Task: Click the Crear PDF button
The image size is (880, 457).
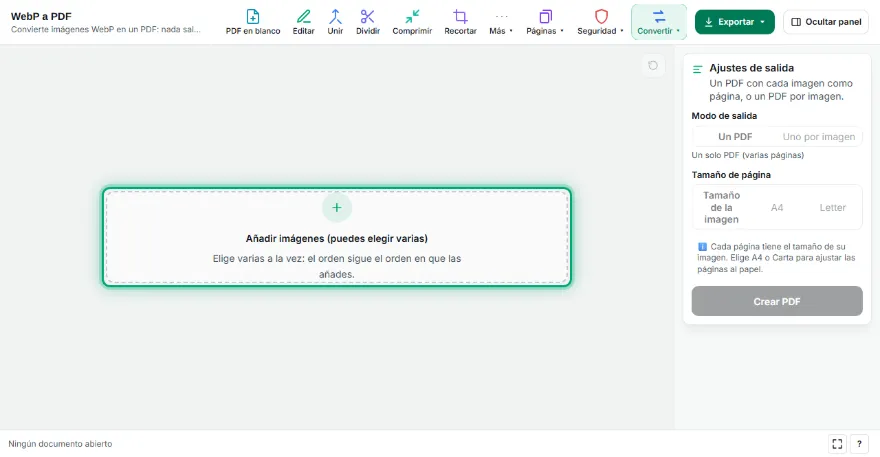Action: [x=777, y=301]
